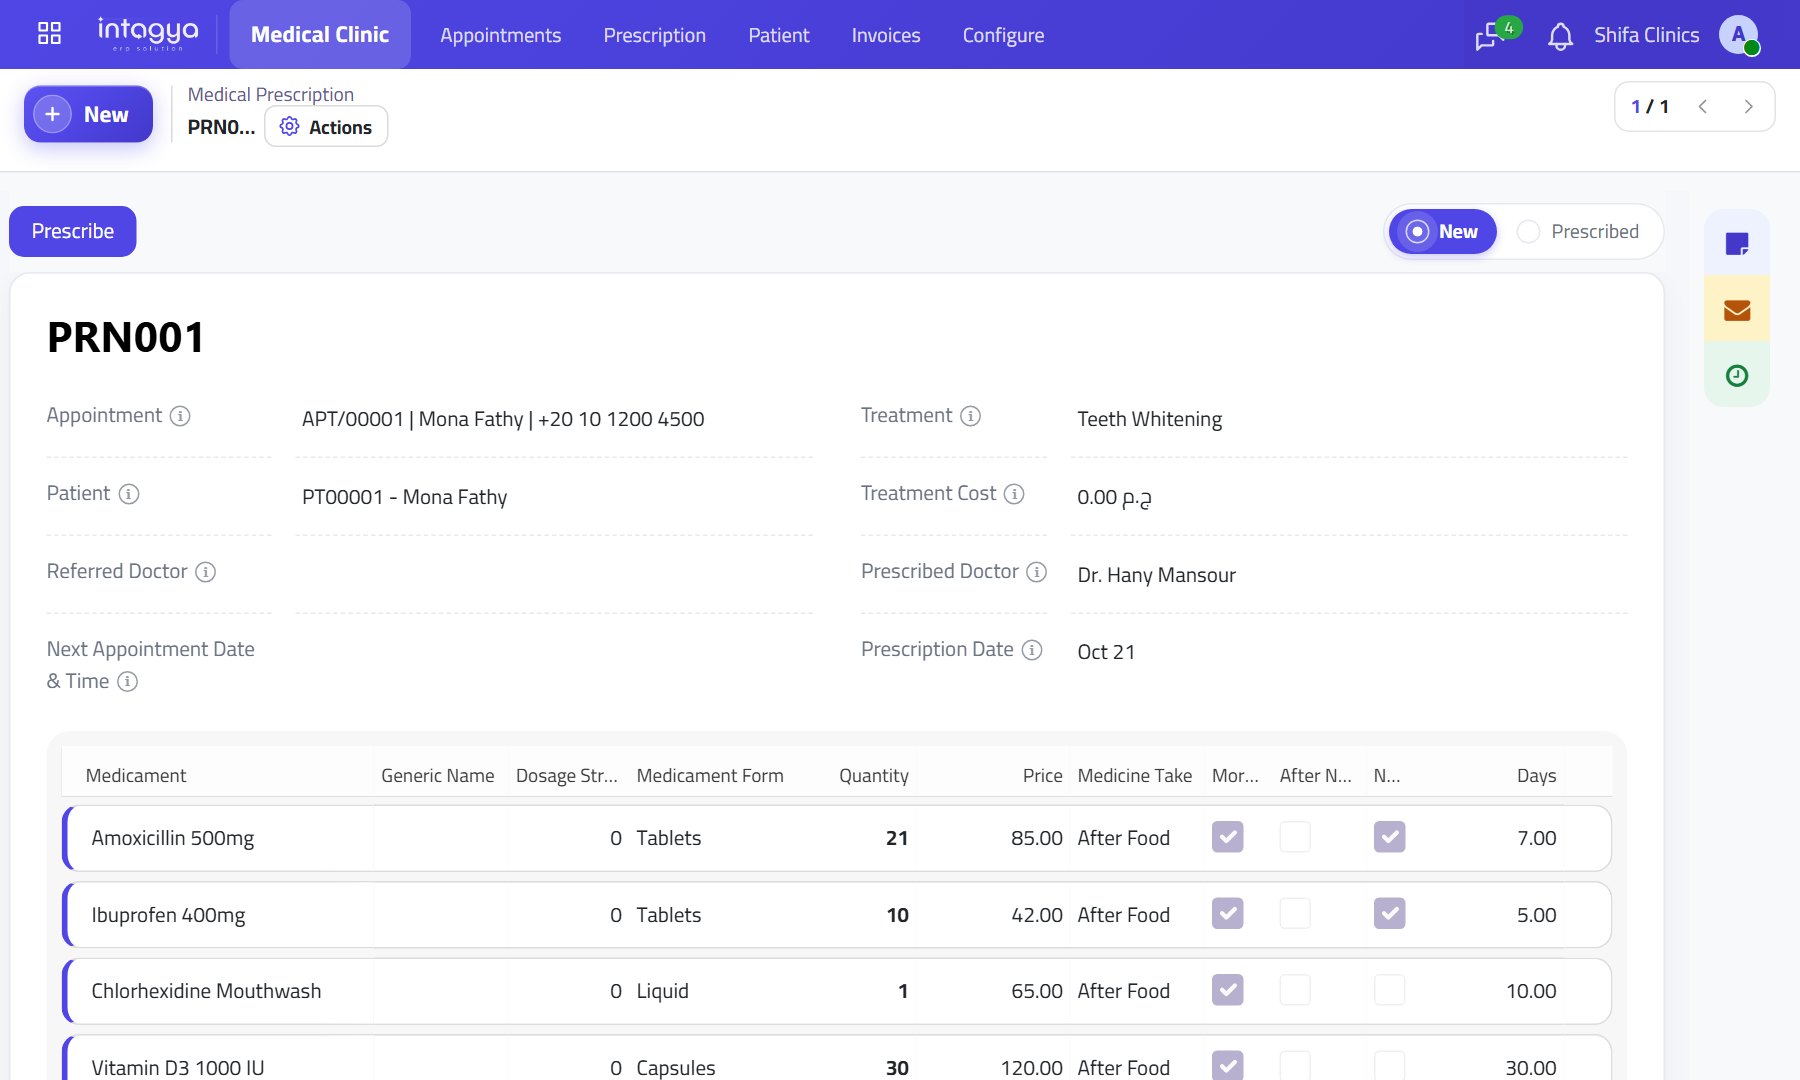Toggle After Noon checkbox for Amoxicillin 500mg

click(x=1295, y=837)
